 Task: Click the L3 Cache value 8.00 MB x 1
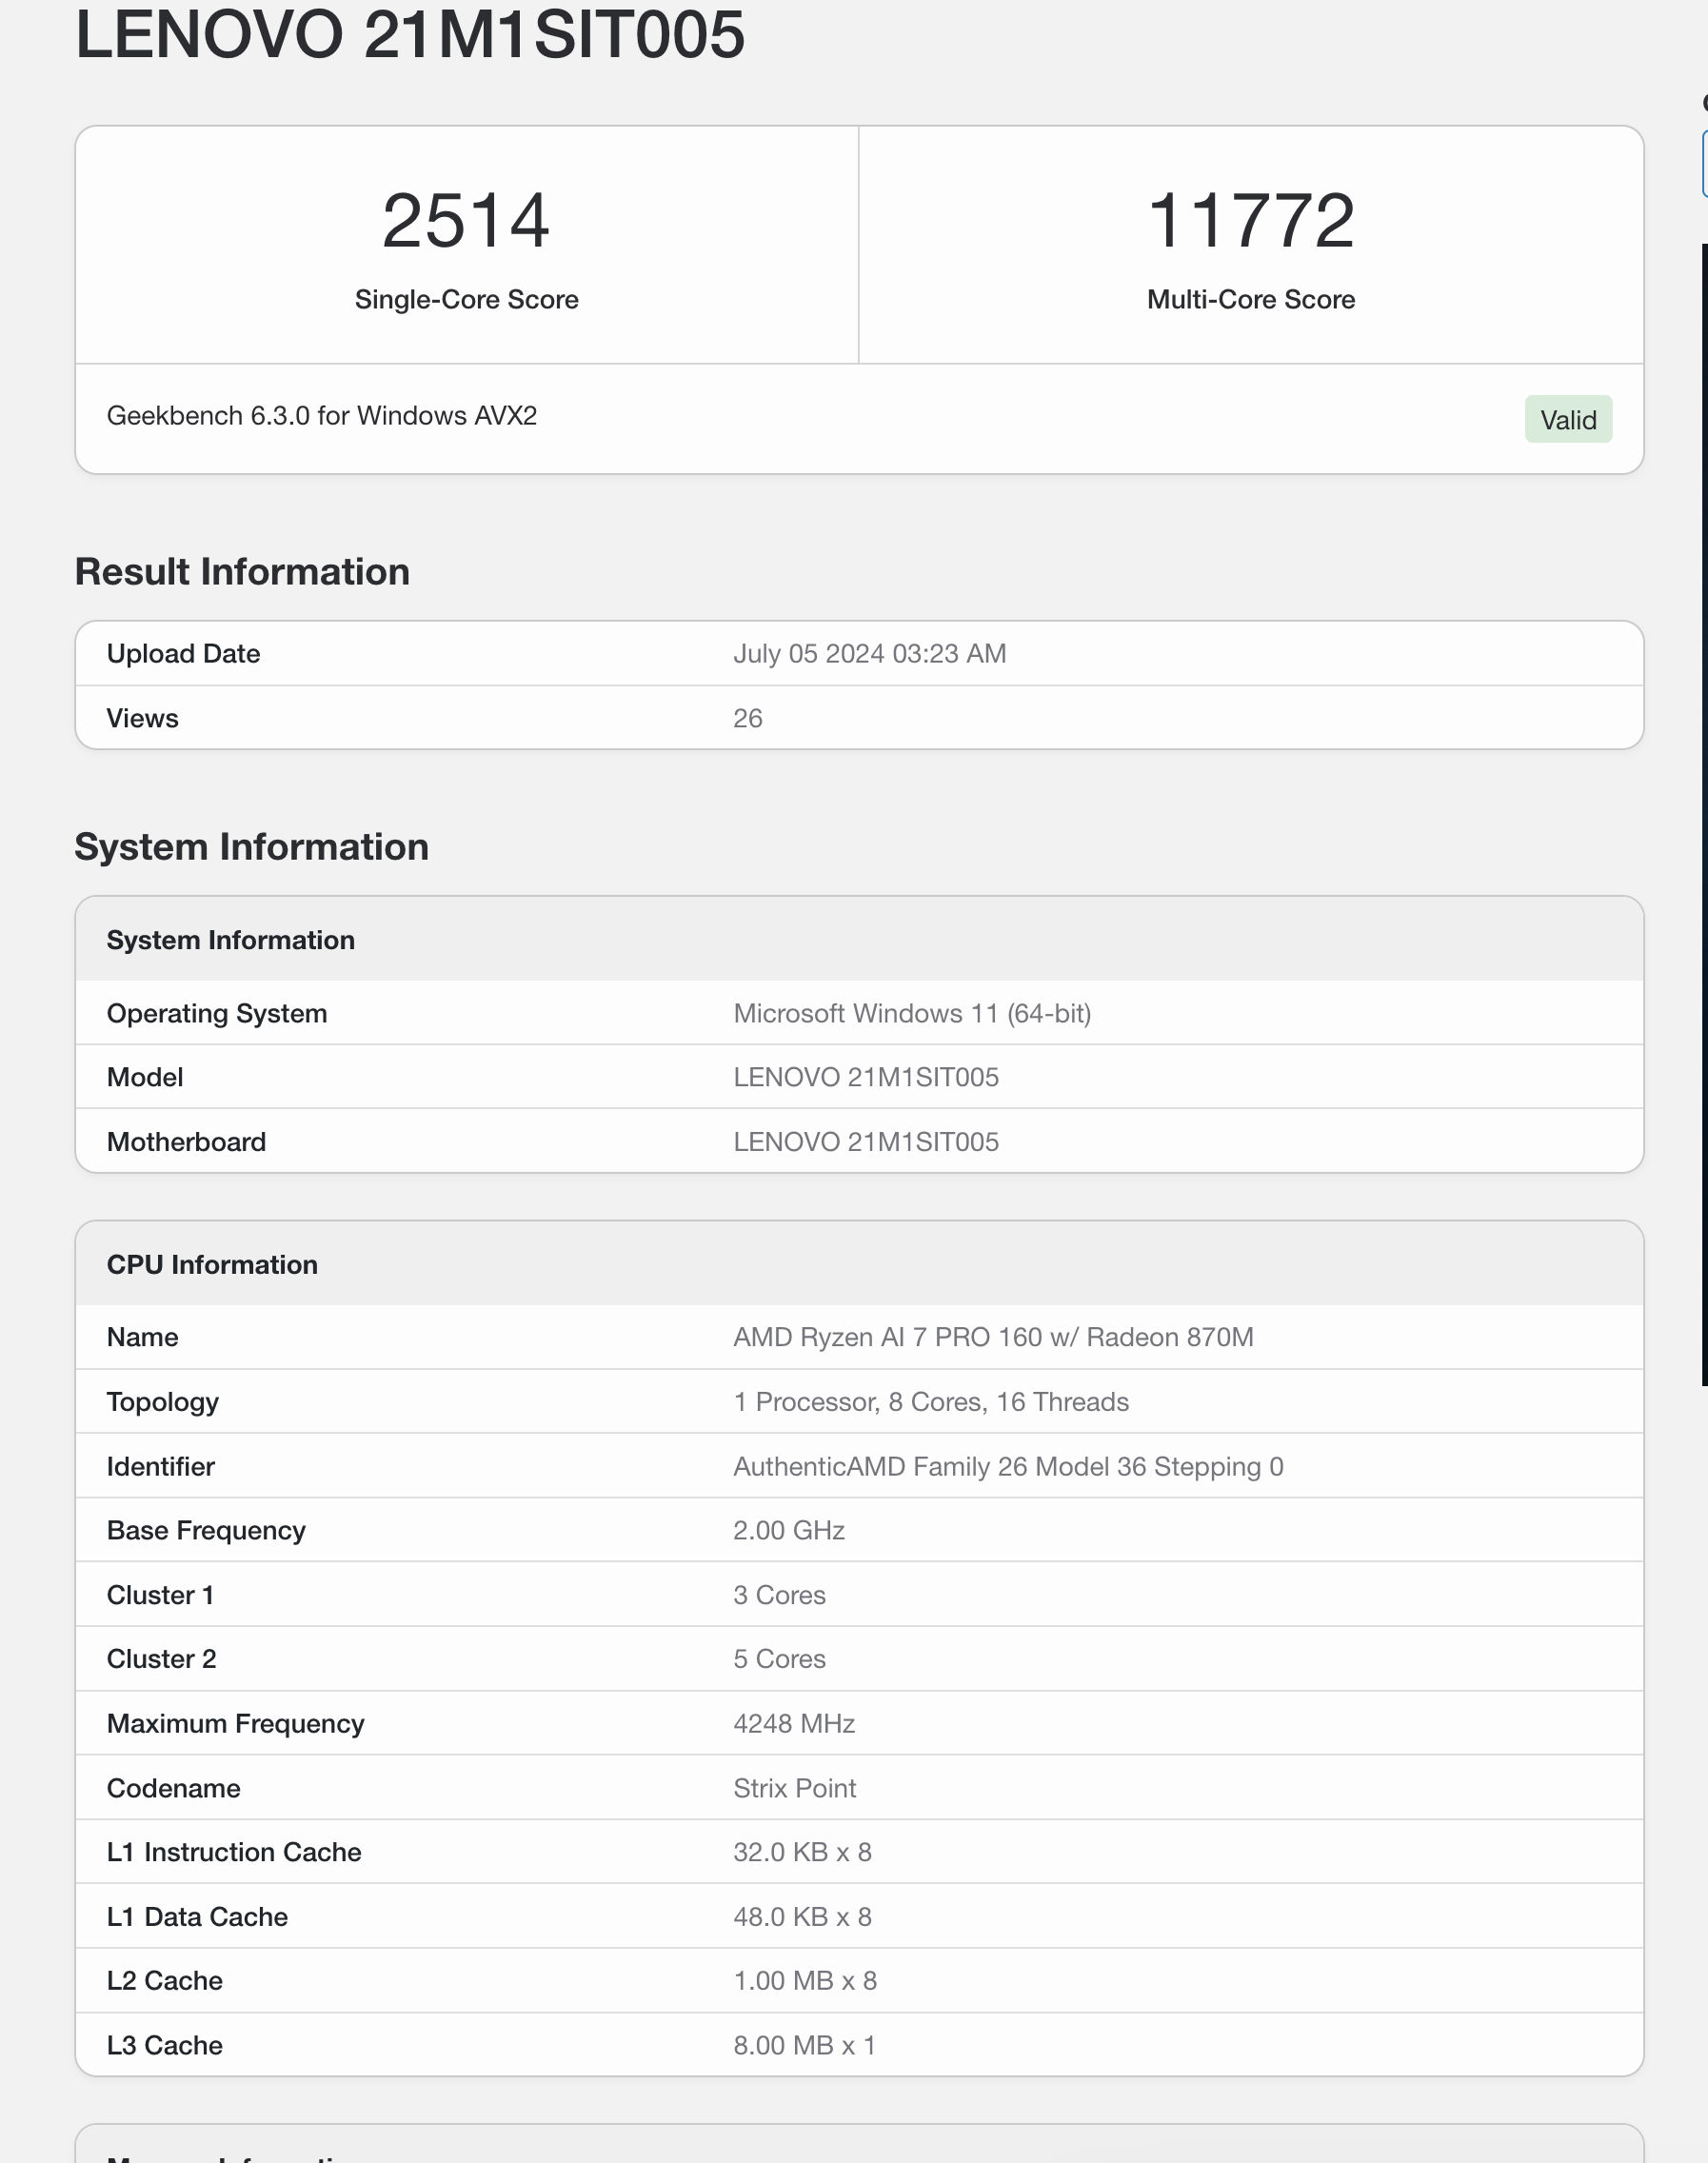(x=804, y=2045)
